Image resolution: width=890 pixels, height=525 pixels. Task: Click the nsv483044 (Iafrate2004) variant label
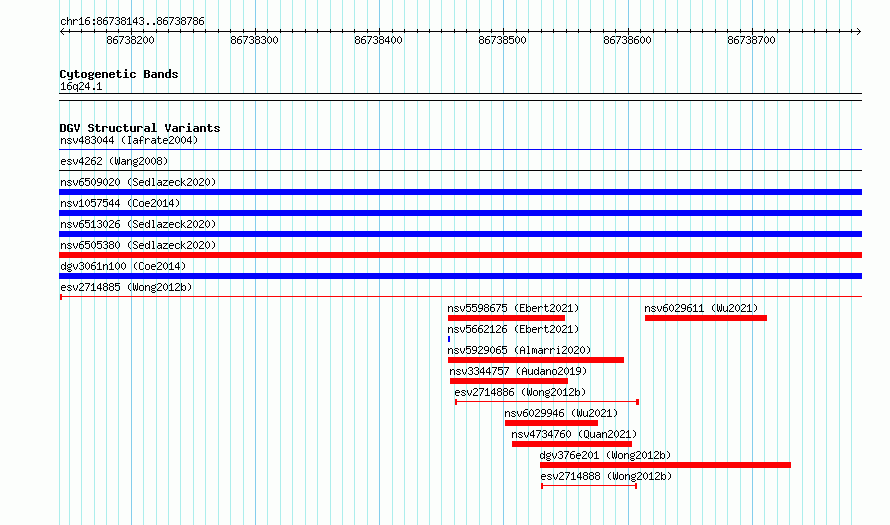[x=129, y=140]
